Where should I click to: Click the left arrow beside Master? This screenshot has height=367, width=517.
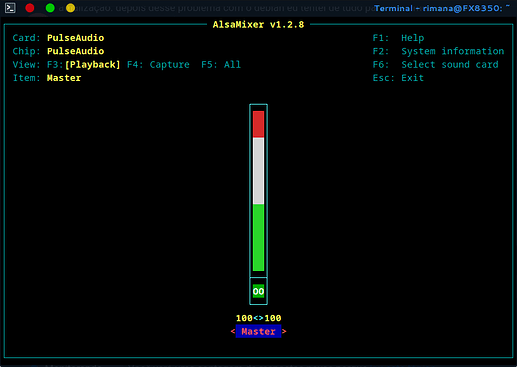point(233,331)
